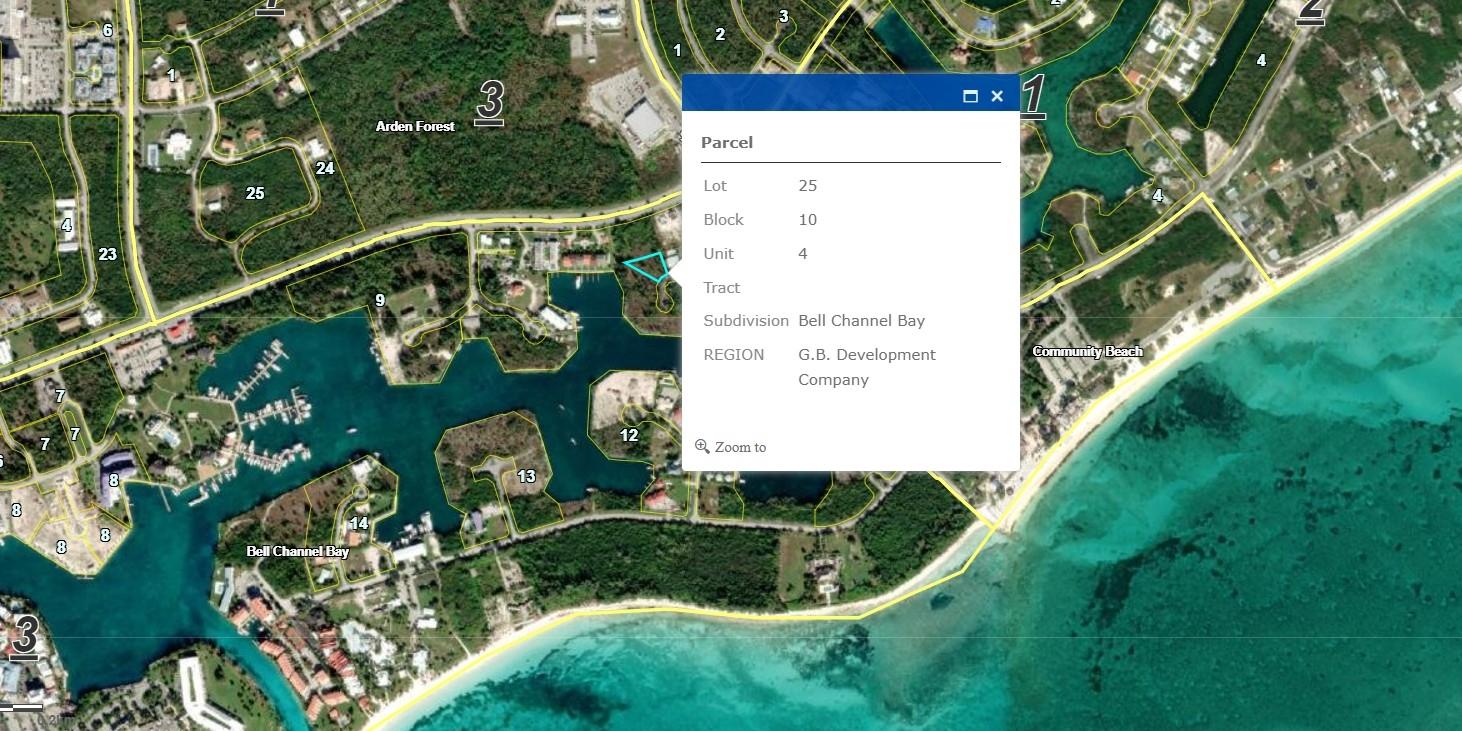This screenshot has height=731, width=1462.
Task: Select parcel 23 on the map
Action: [x=107, y=254]
